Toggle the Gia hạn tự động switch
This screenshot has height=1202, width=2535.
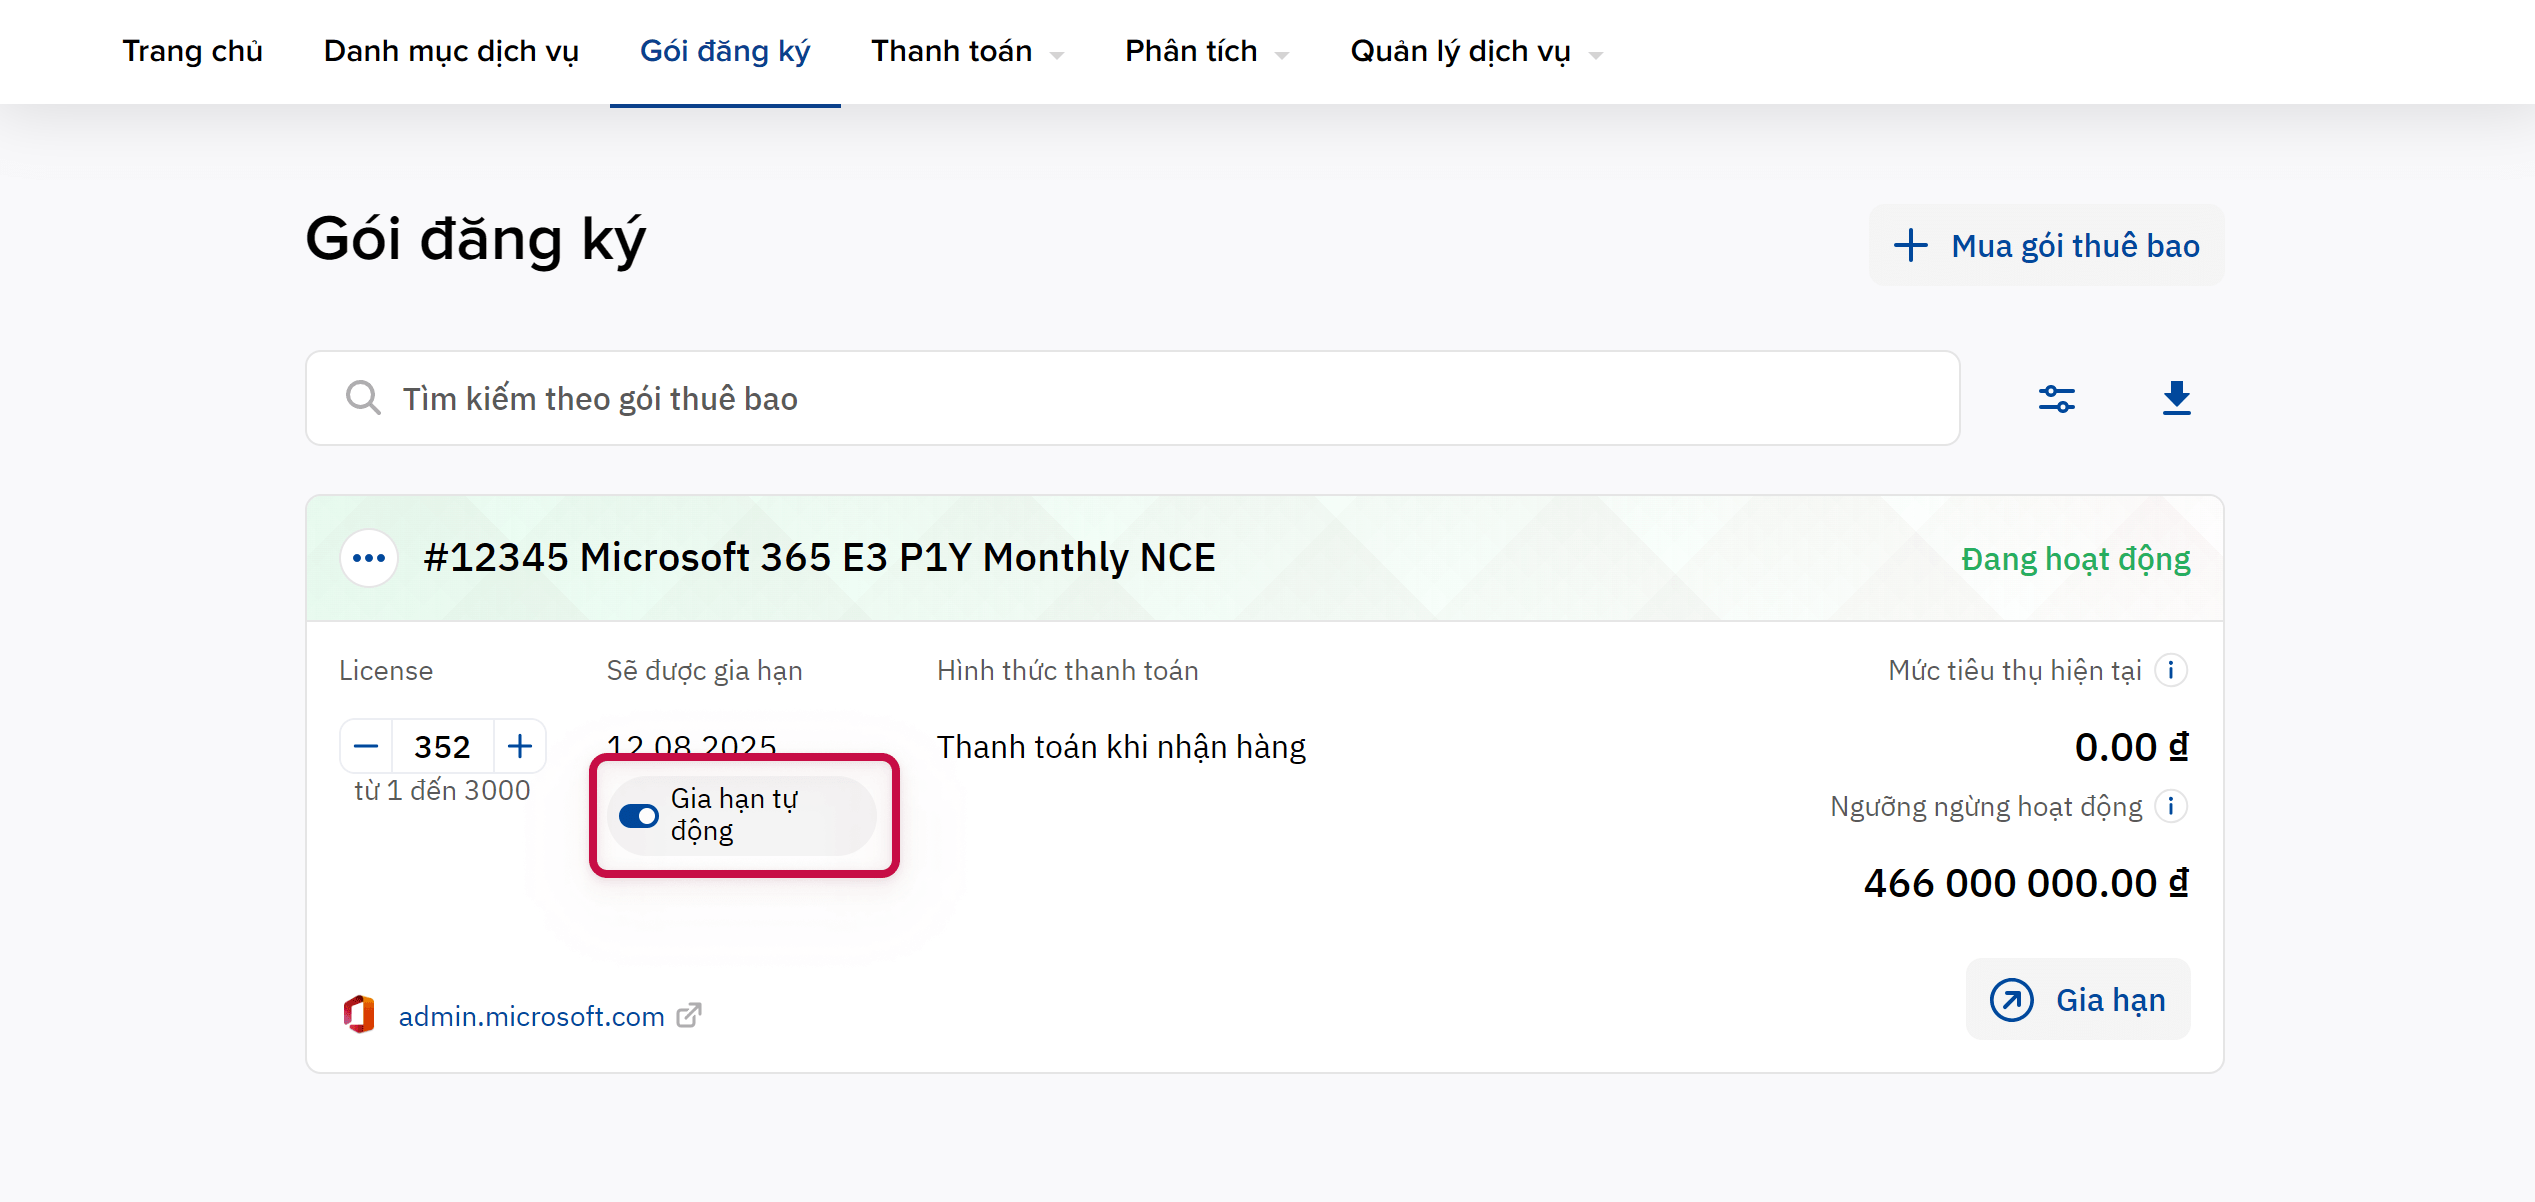click(x=638, y=816)
